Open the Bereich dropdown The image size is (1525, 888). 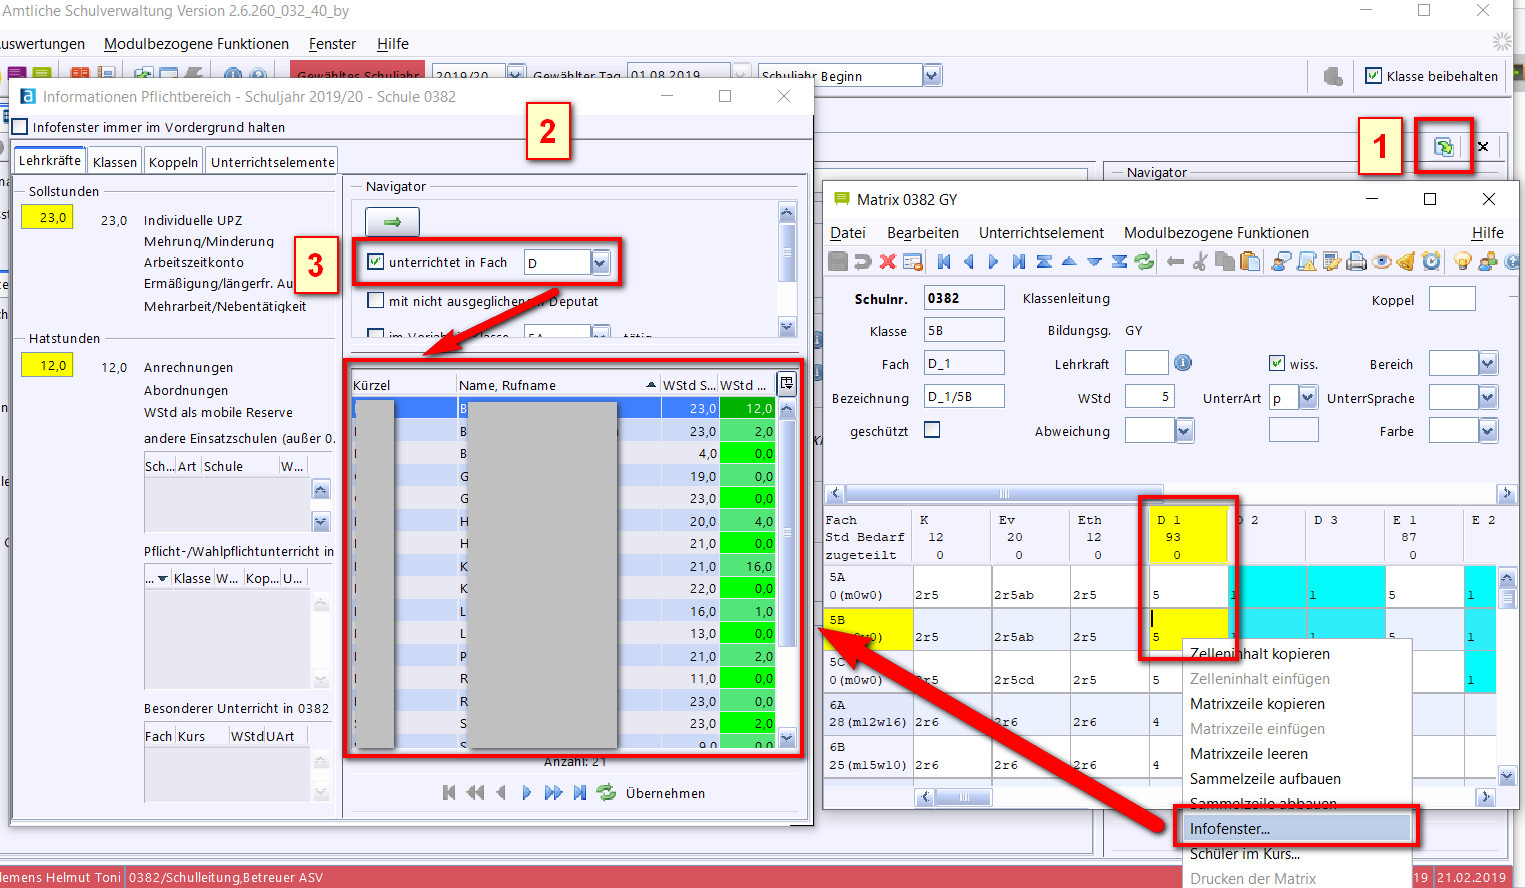click(x=1488, y=364)
